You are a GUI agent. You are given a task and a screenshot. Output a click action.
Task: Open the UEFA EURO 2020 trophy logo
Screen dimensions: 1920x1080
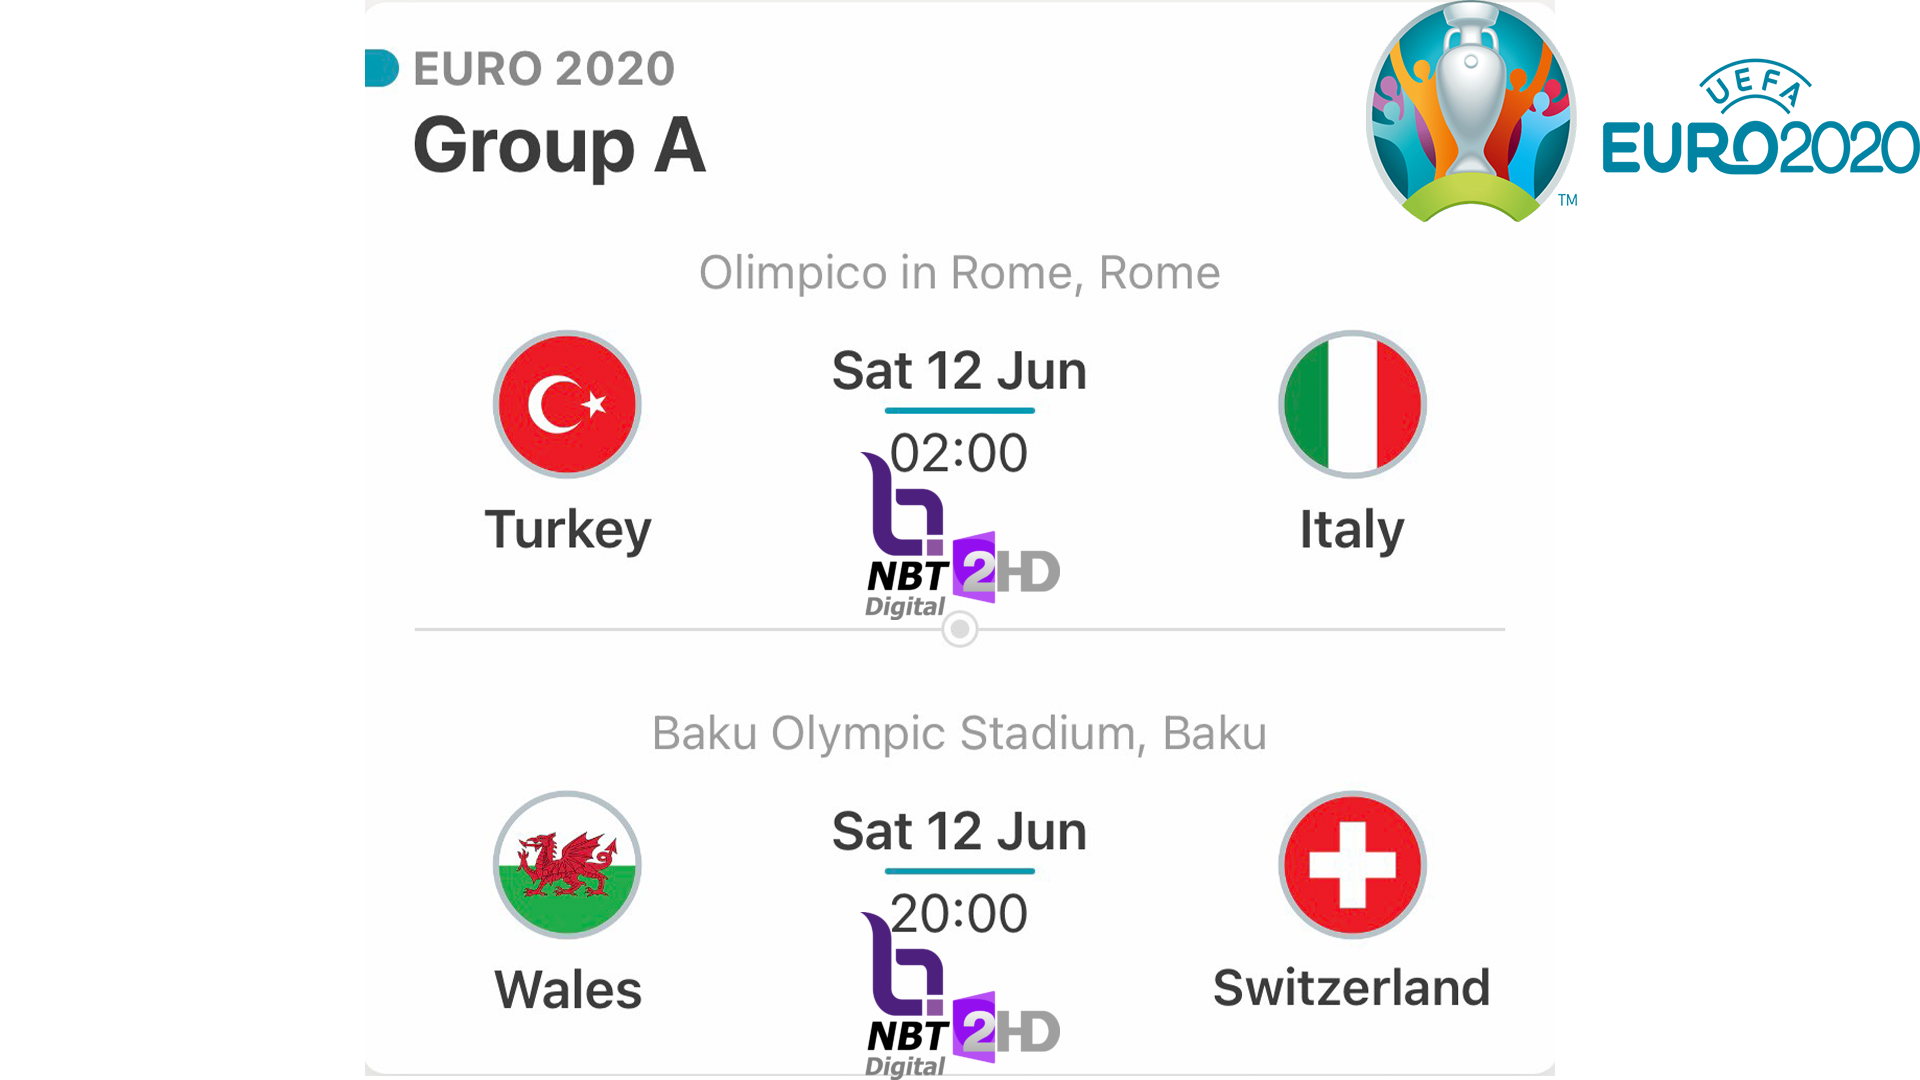click(x=1470, y=111)
